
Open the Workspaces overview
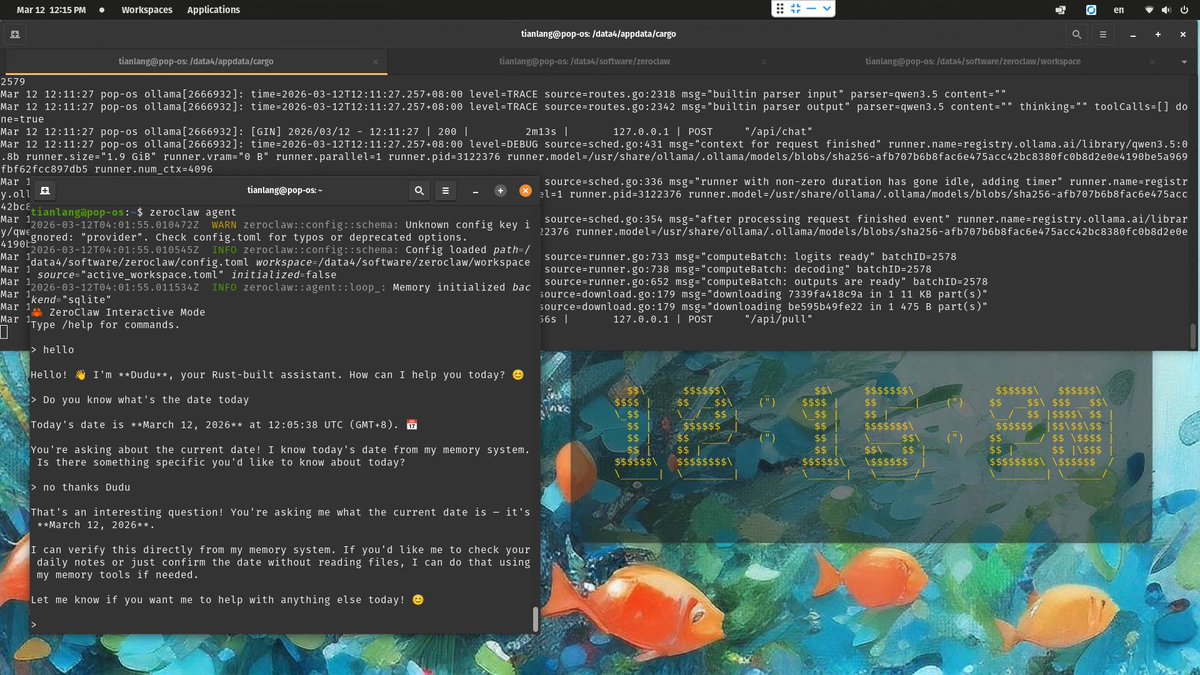point(146,10)
